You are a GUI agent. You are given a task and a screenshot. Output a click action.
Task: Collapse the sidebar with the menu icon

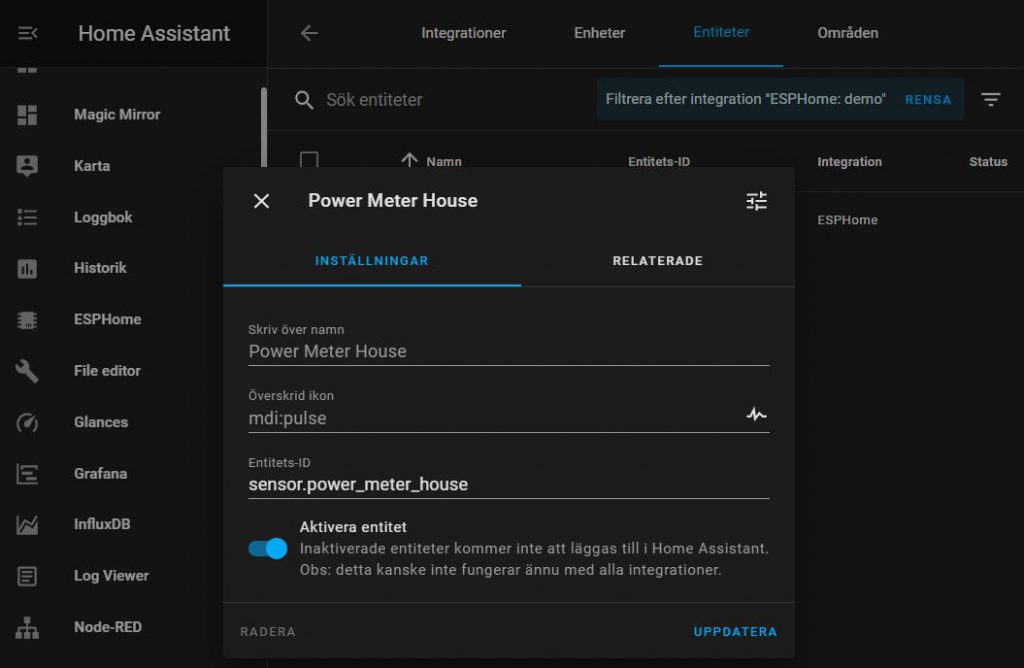[x=27, y=33]
